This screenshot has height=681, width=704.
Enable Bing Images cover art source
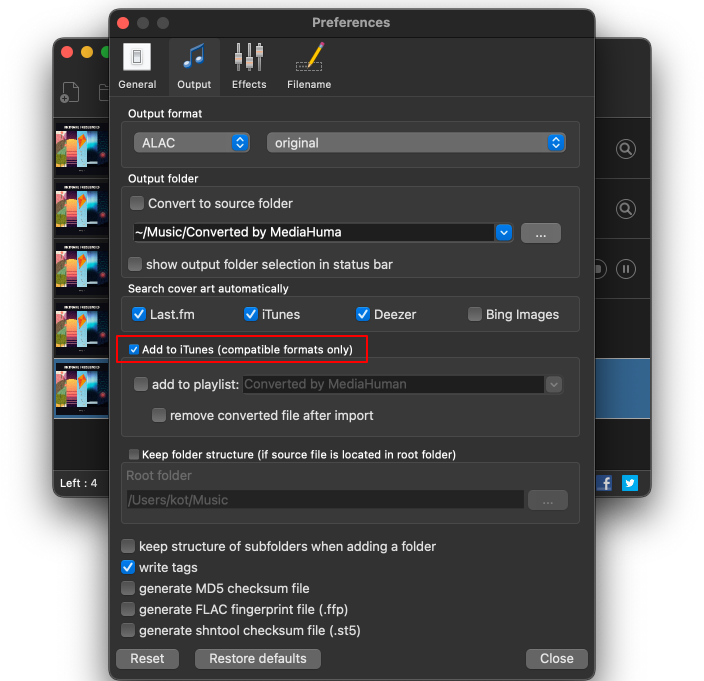(475, 314)
